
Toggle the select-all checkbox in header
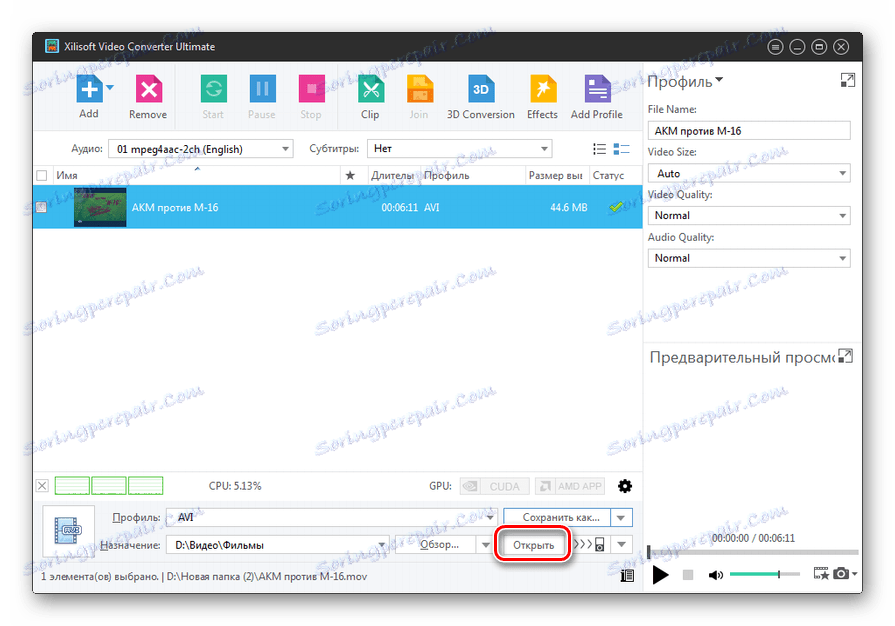[x=42, y=175]
